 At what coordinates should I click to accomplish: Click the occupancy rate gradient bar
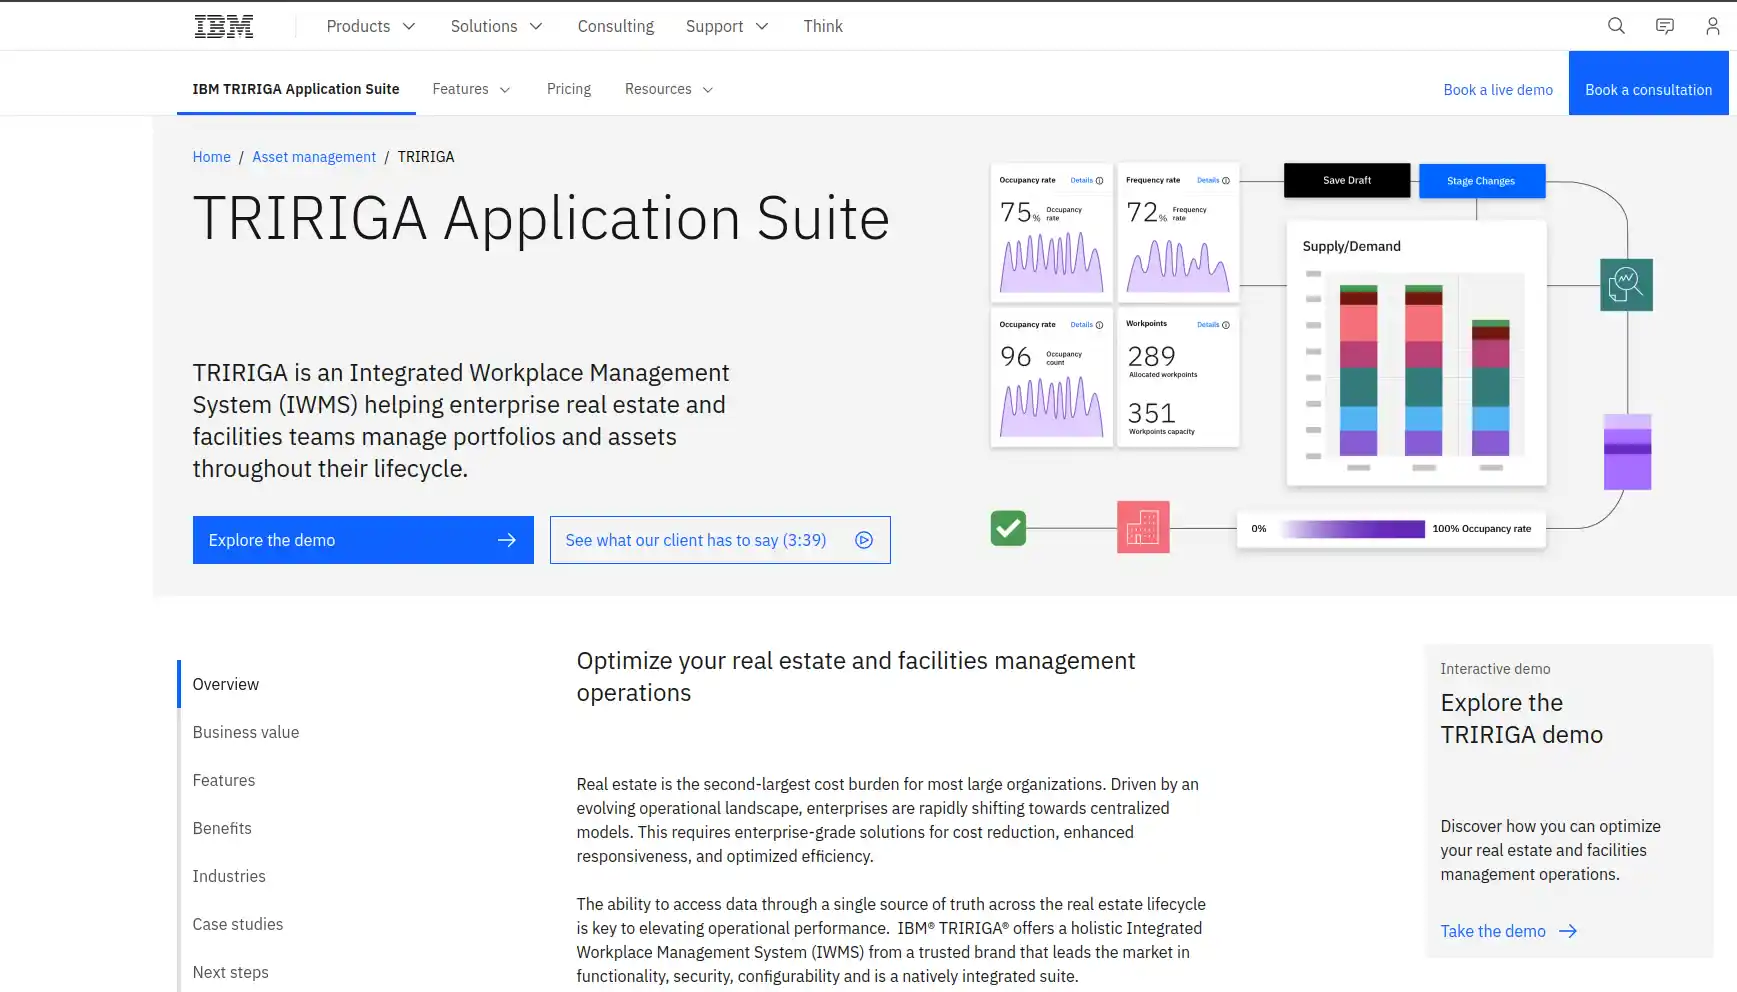point(1353,529)
